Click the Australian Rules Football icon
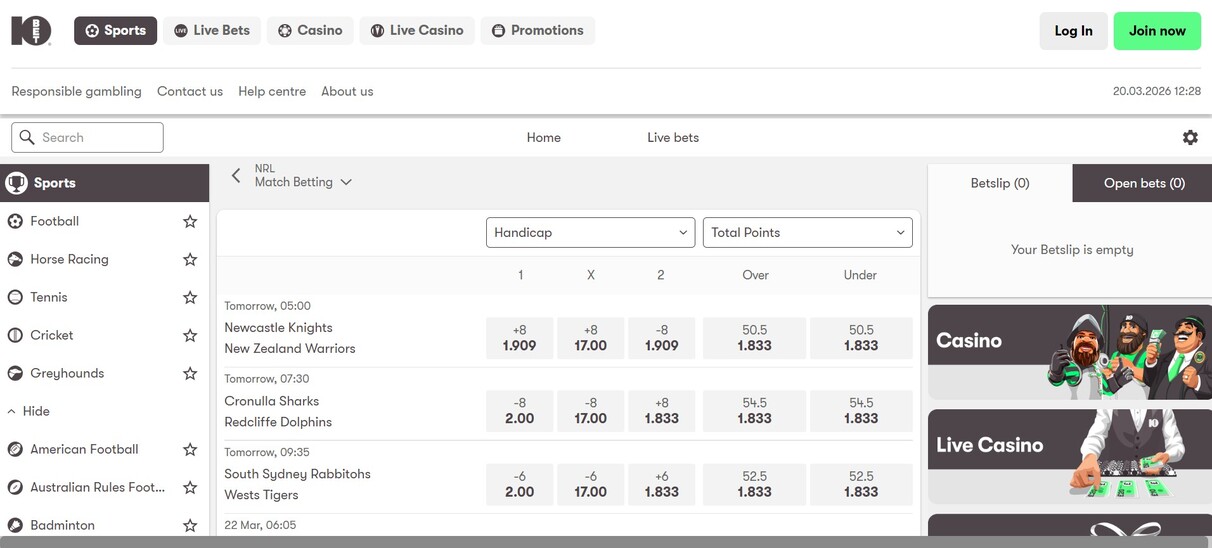Screen dimensions: 1212x548 [15, 487]
